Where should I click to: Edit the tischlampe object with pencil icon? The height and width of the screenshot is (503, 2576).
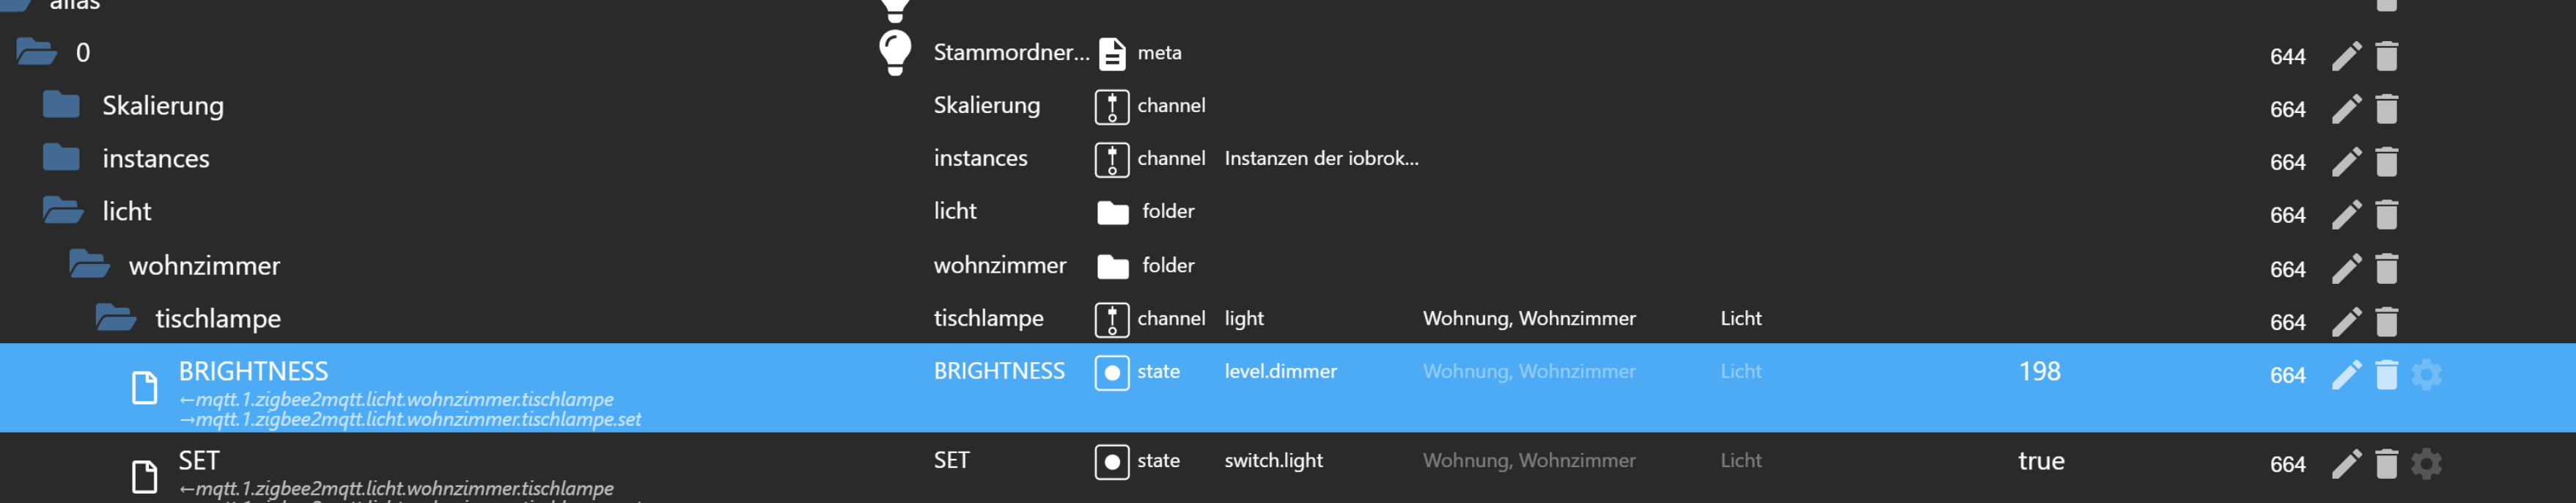2344,322
